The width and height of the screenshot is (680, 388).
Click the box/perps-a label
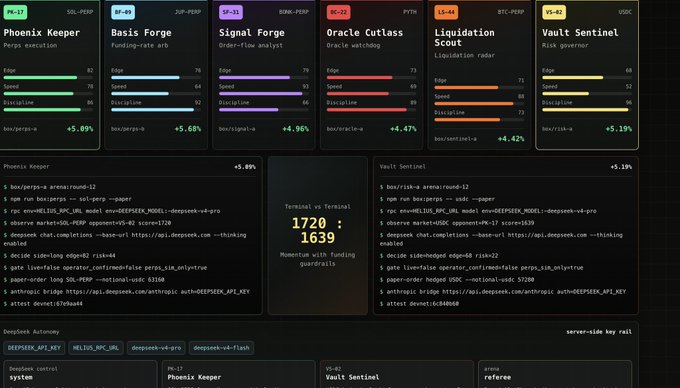(20, 129)
